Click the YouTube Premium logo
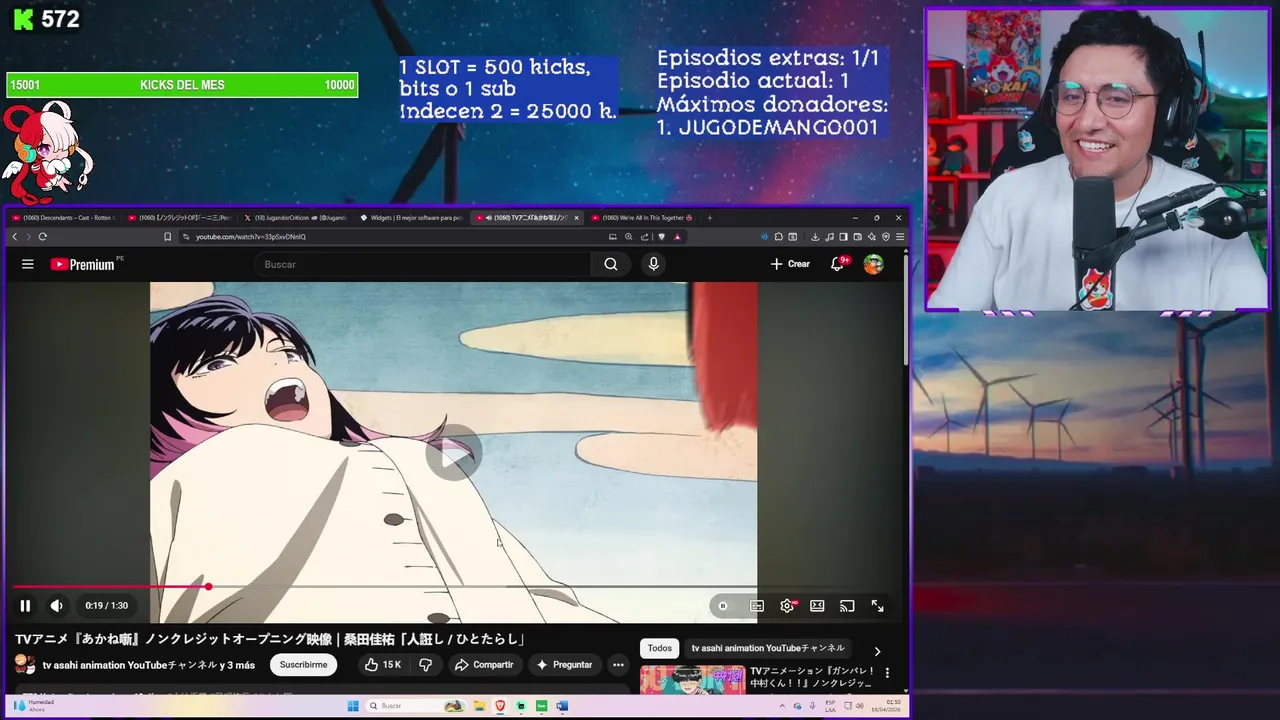Screen dimensions: 1280x720 tap(84, 264)
